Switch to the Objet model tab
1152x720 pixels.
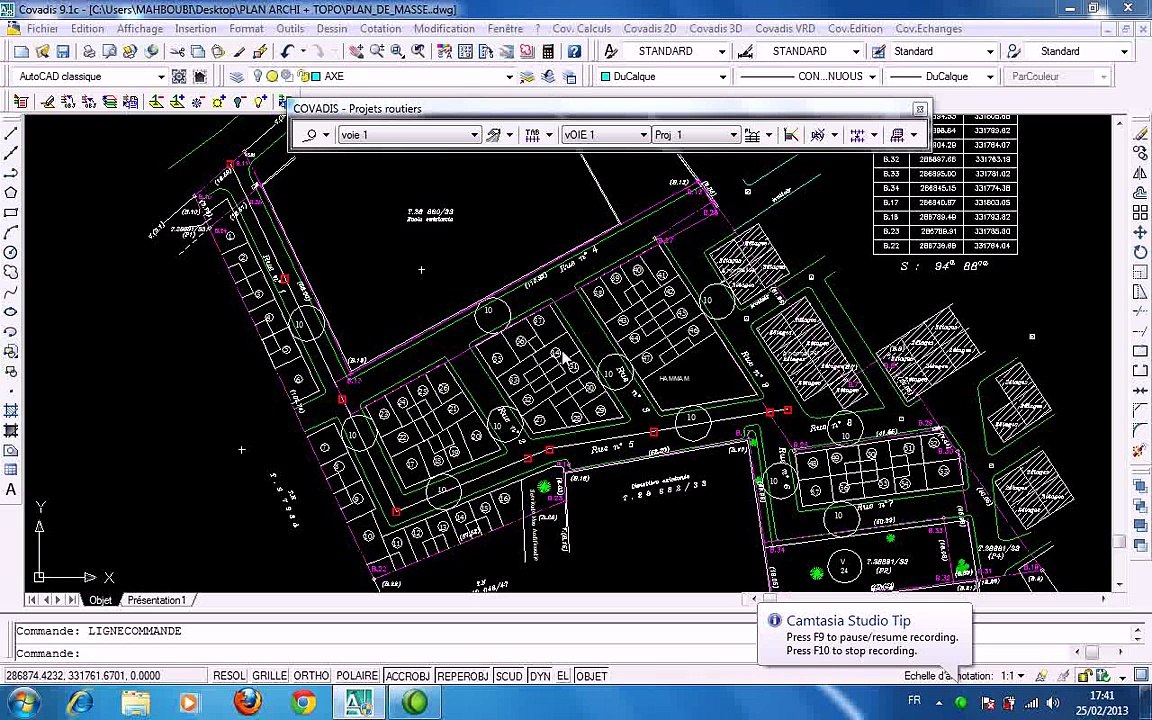coord(101,600)
